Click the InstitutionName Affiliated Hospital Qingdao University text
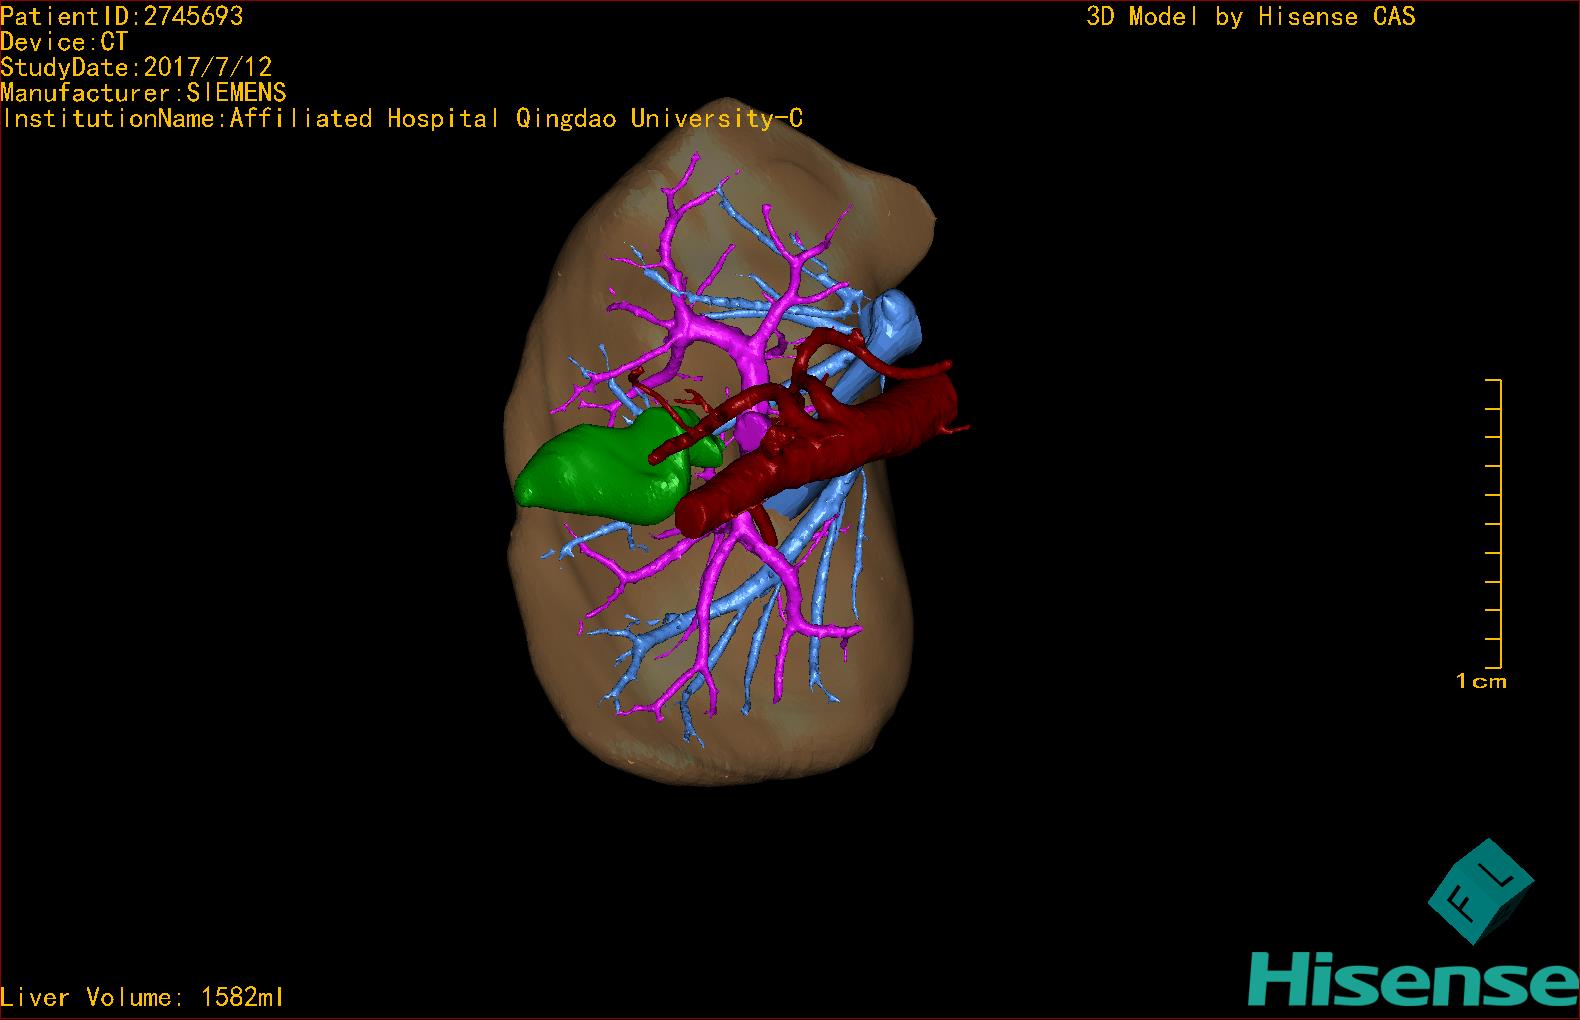Screen dimensions: 1580x1020 tap(402, 119)
